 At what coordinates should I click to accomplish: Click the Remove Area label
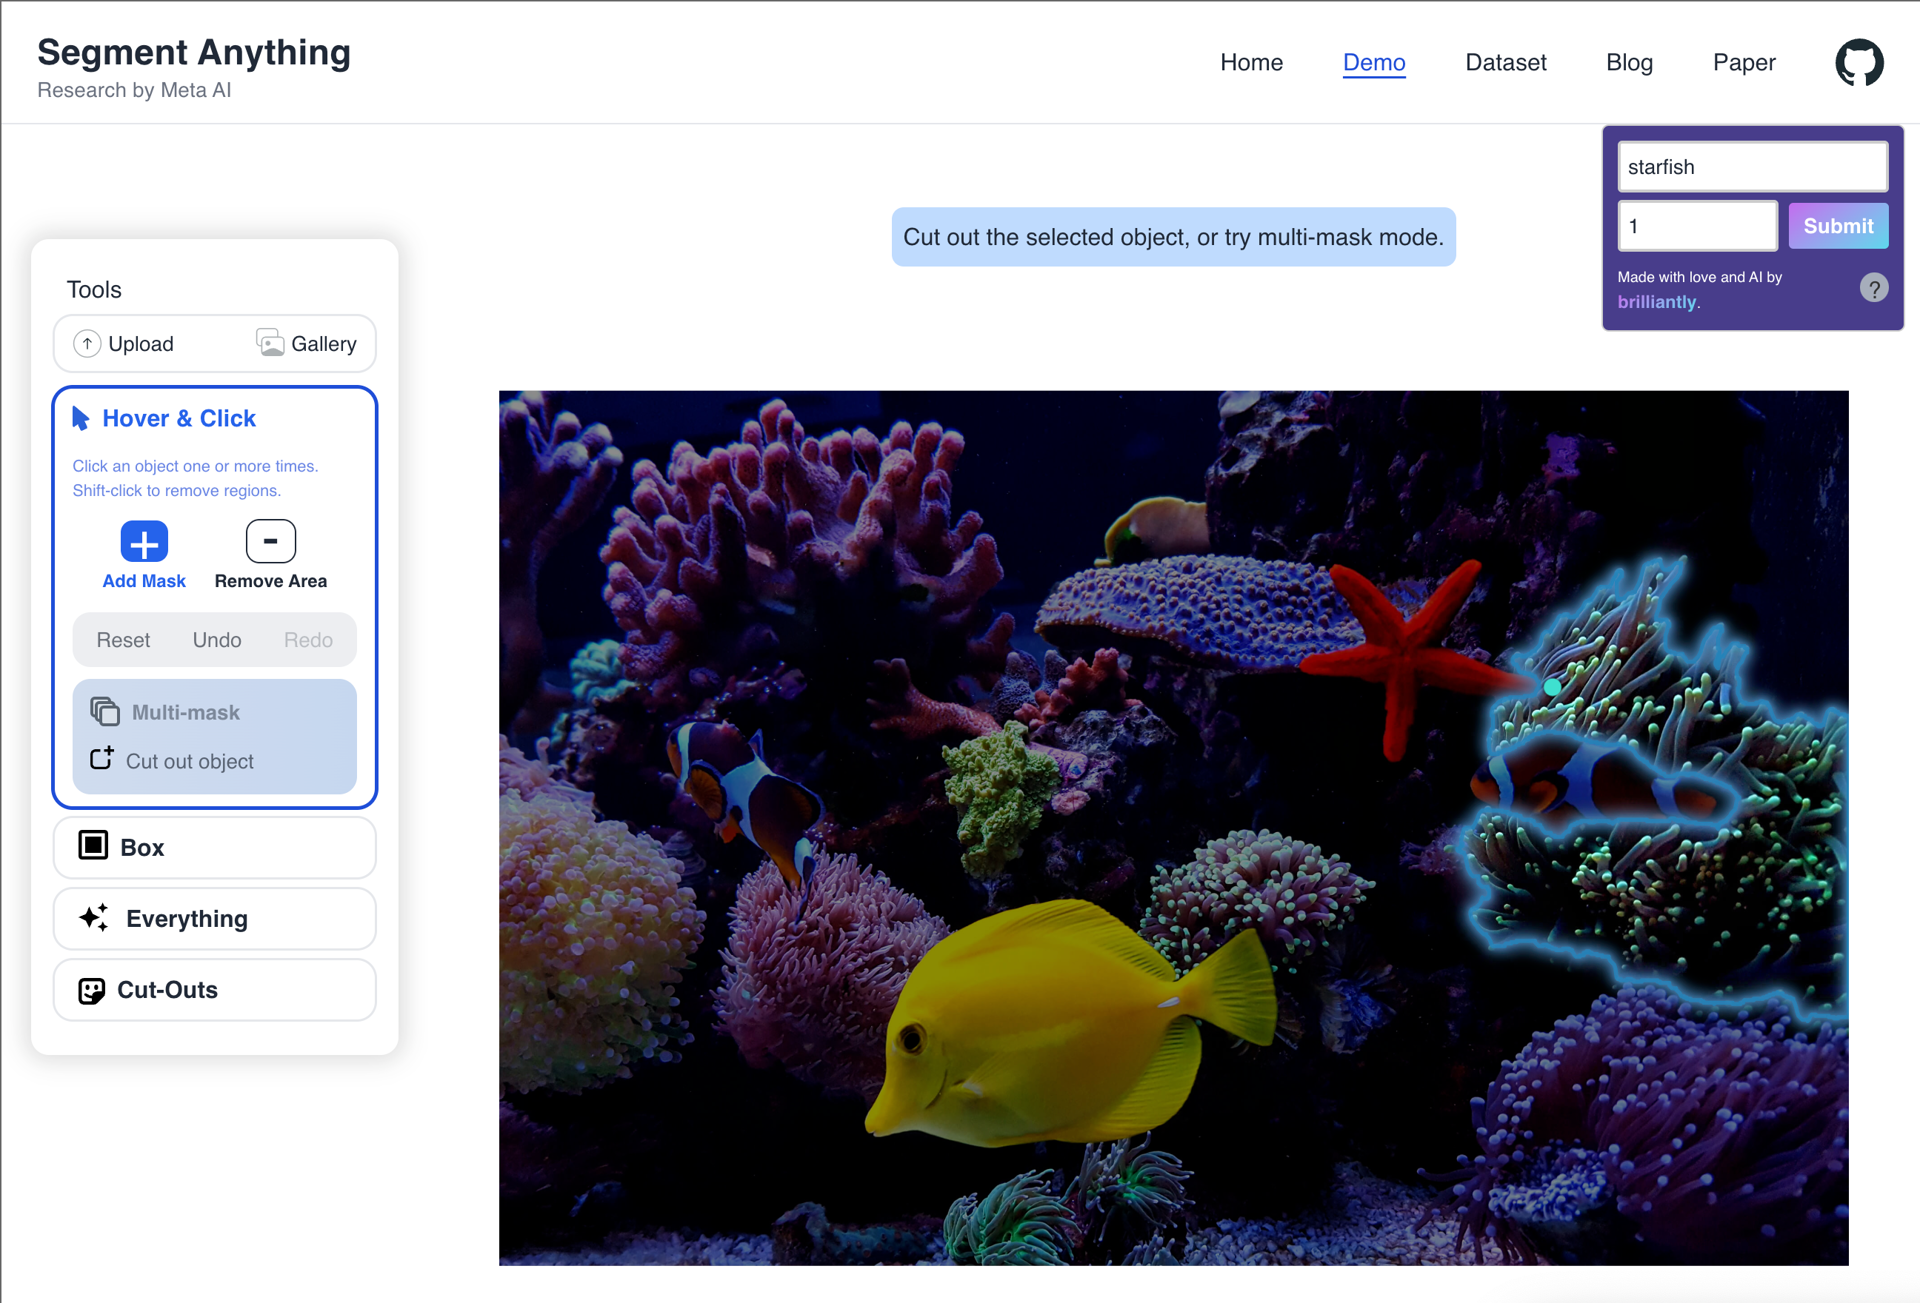click(271, 581)
